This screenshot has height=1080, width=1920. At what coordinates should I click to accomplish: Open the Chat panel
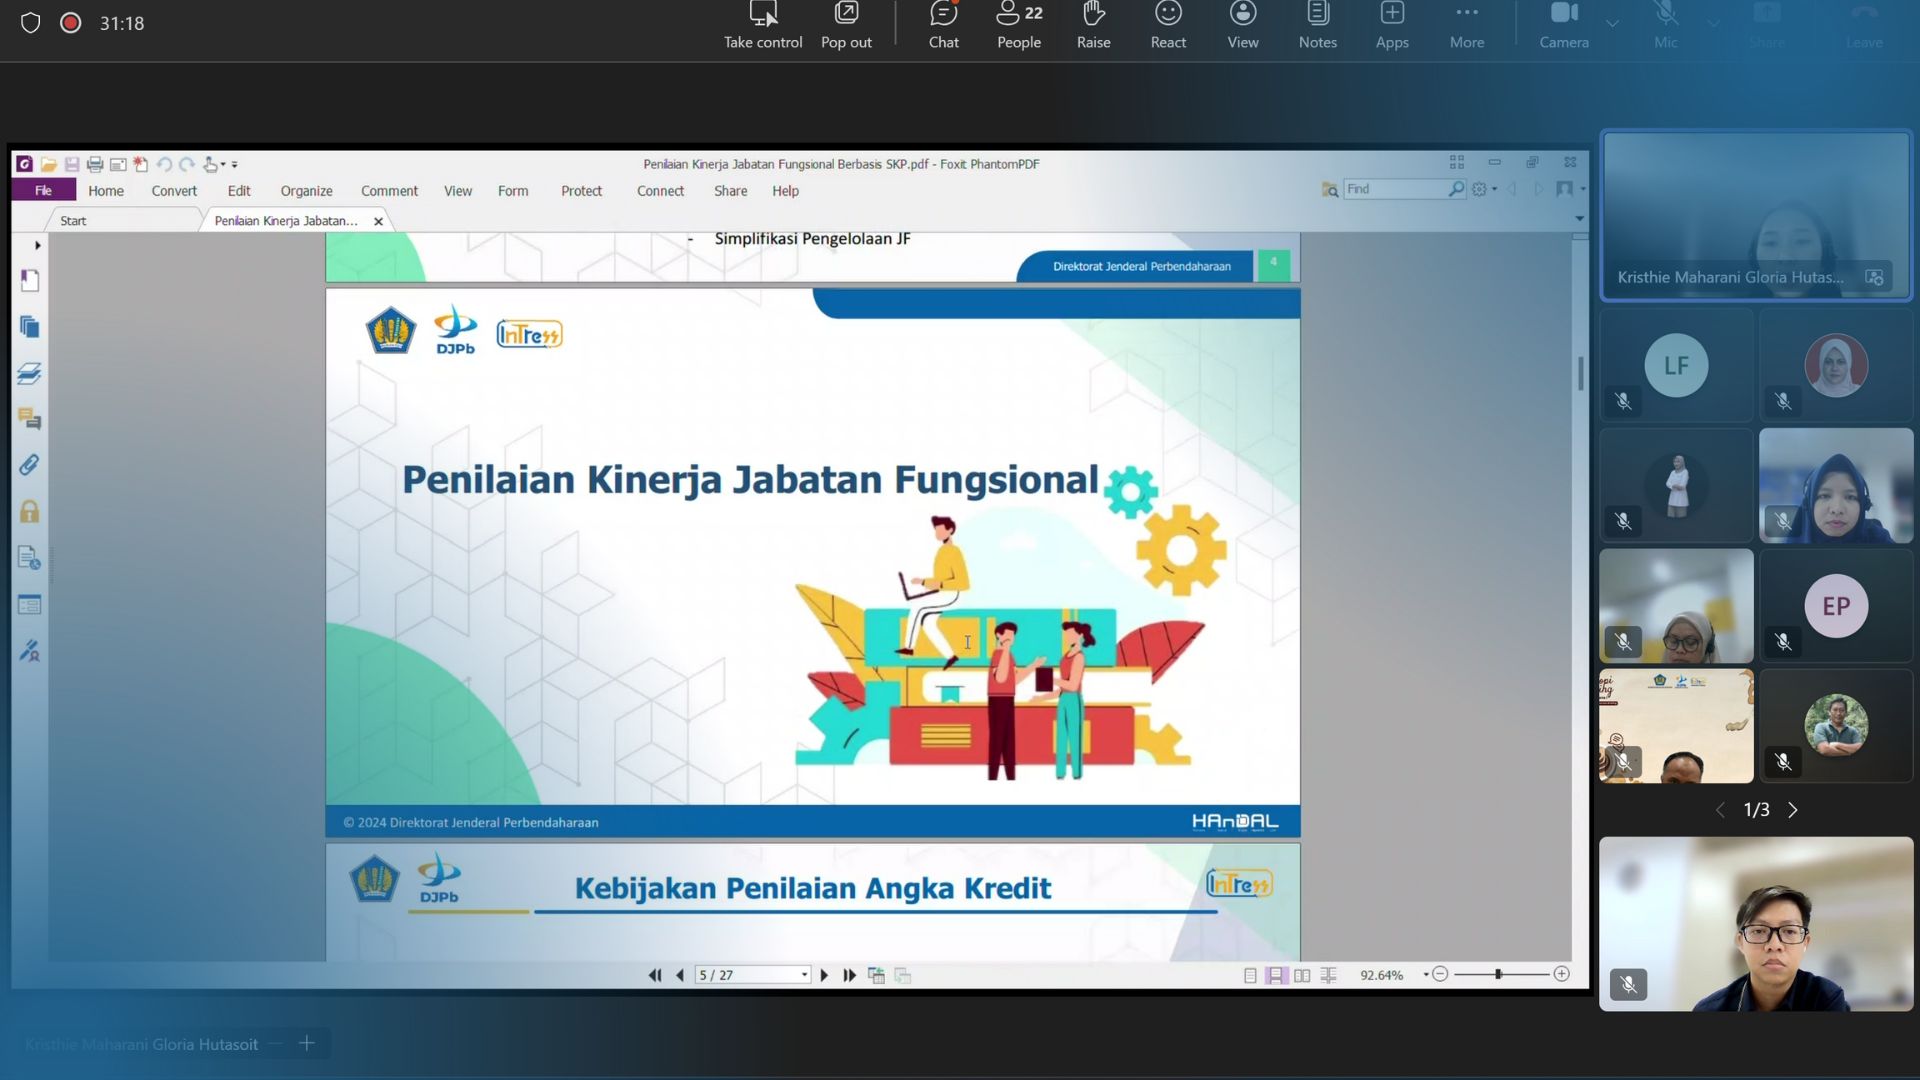tap(943, 25)
